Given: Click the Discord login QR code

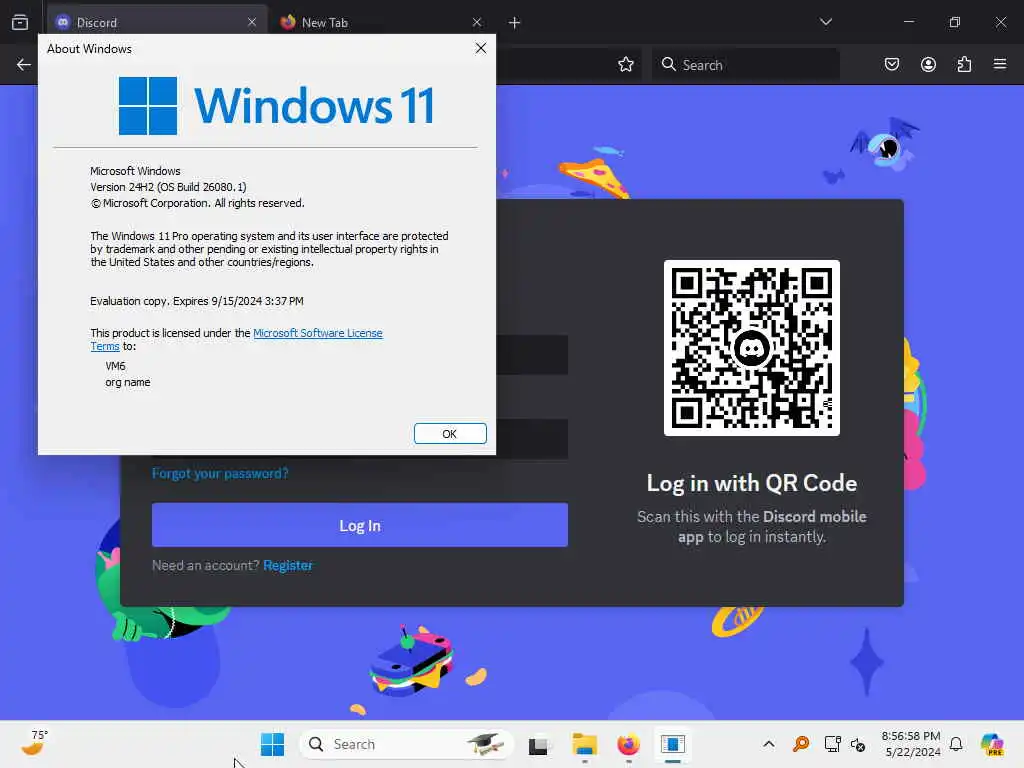Looking at the screenshot, I should (752, 348).
